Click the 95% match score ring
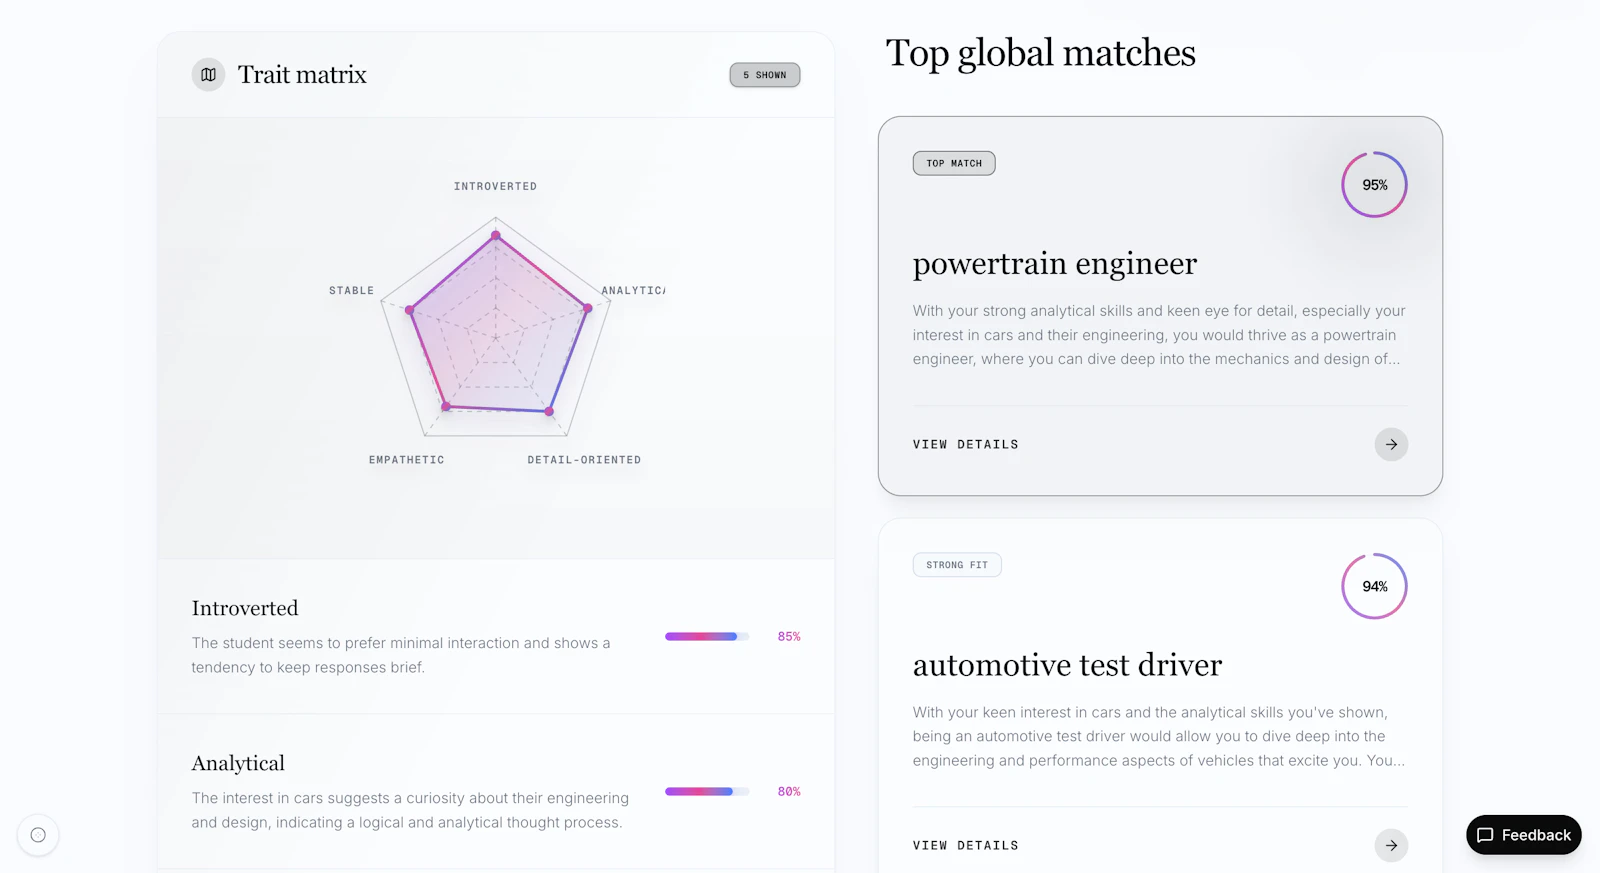This screenshot has height=873, width=1600. pos(1374,185)
